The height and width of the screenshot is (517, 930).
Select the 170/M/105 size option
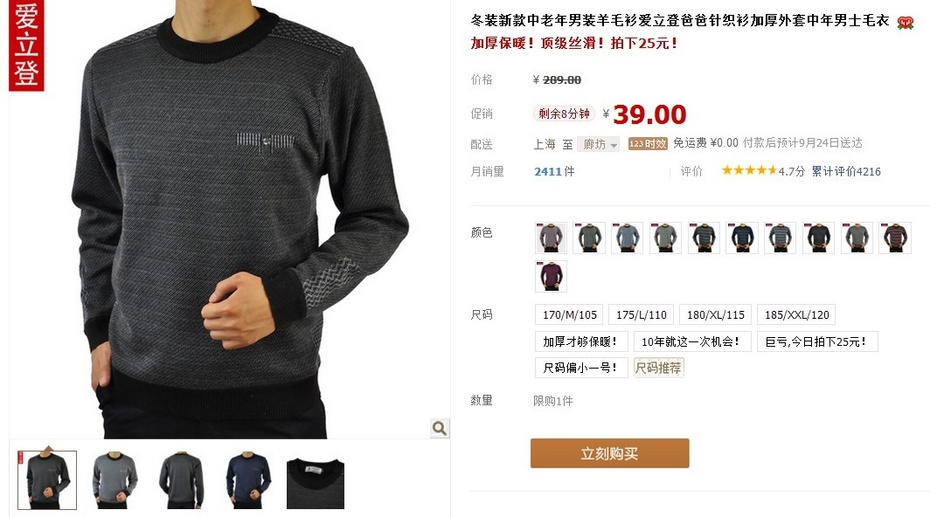(x=569, y=315)
